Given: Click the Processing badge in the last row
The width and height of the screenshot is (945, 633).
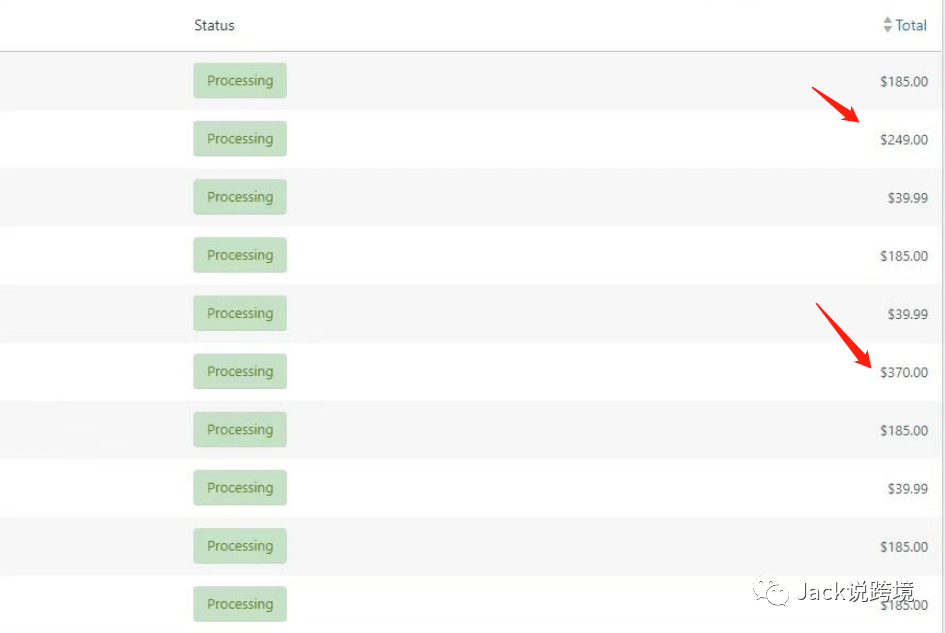Looking at the screenshot, I should pos(240,604).
